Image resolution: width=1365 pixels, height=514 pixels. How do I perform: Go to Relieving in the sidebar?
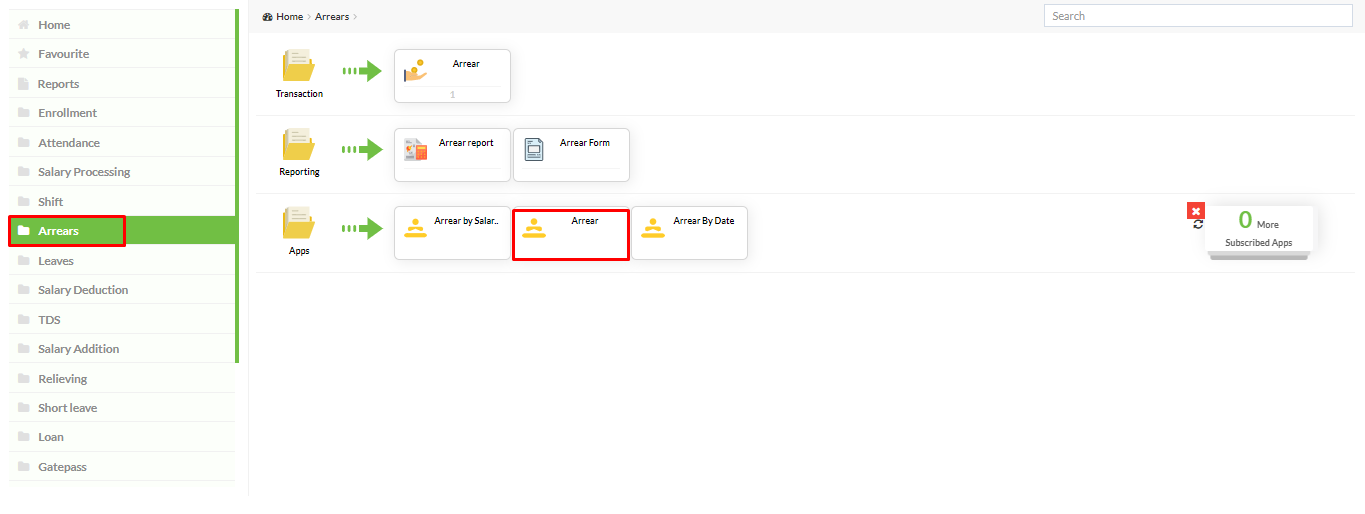[x=122, y=379]
